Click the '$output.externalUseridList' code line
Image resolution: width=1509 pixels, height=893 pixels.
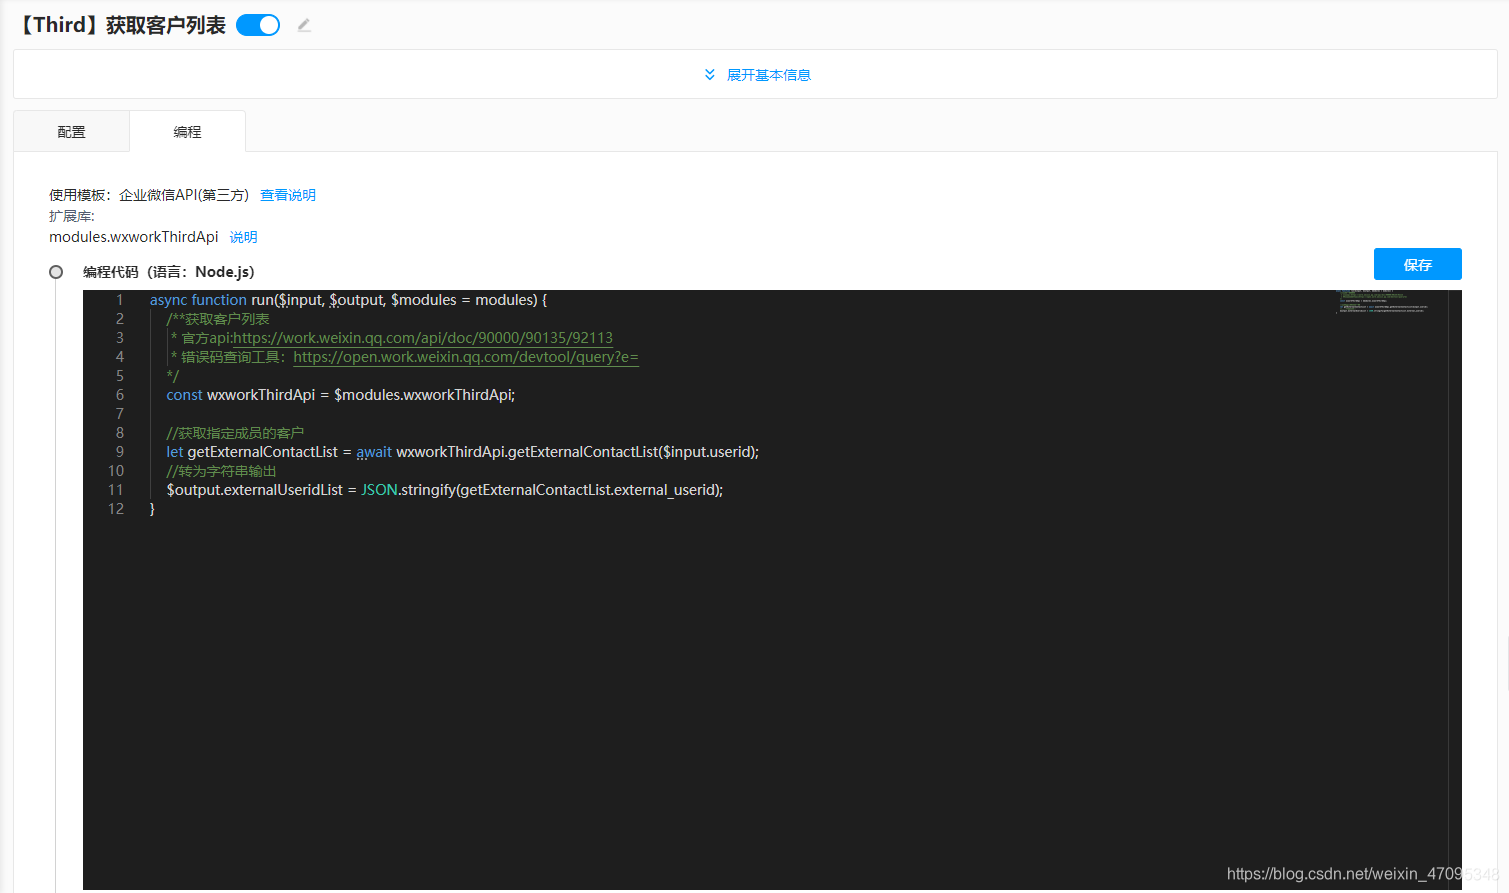(444, 490)
